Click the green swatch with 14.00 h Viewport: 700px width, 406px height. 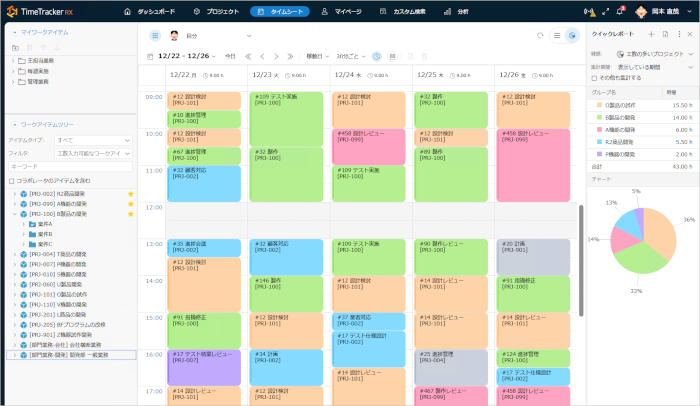[x=600, y=117]
